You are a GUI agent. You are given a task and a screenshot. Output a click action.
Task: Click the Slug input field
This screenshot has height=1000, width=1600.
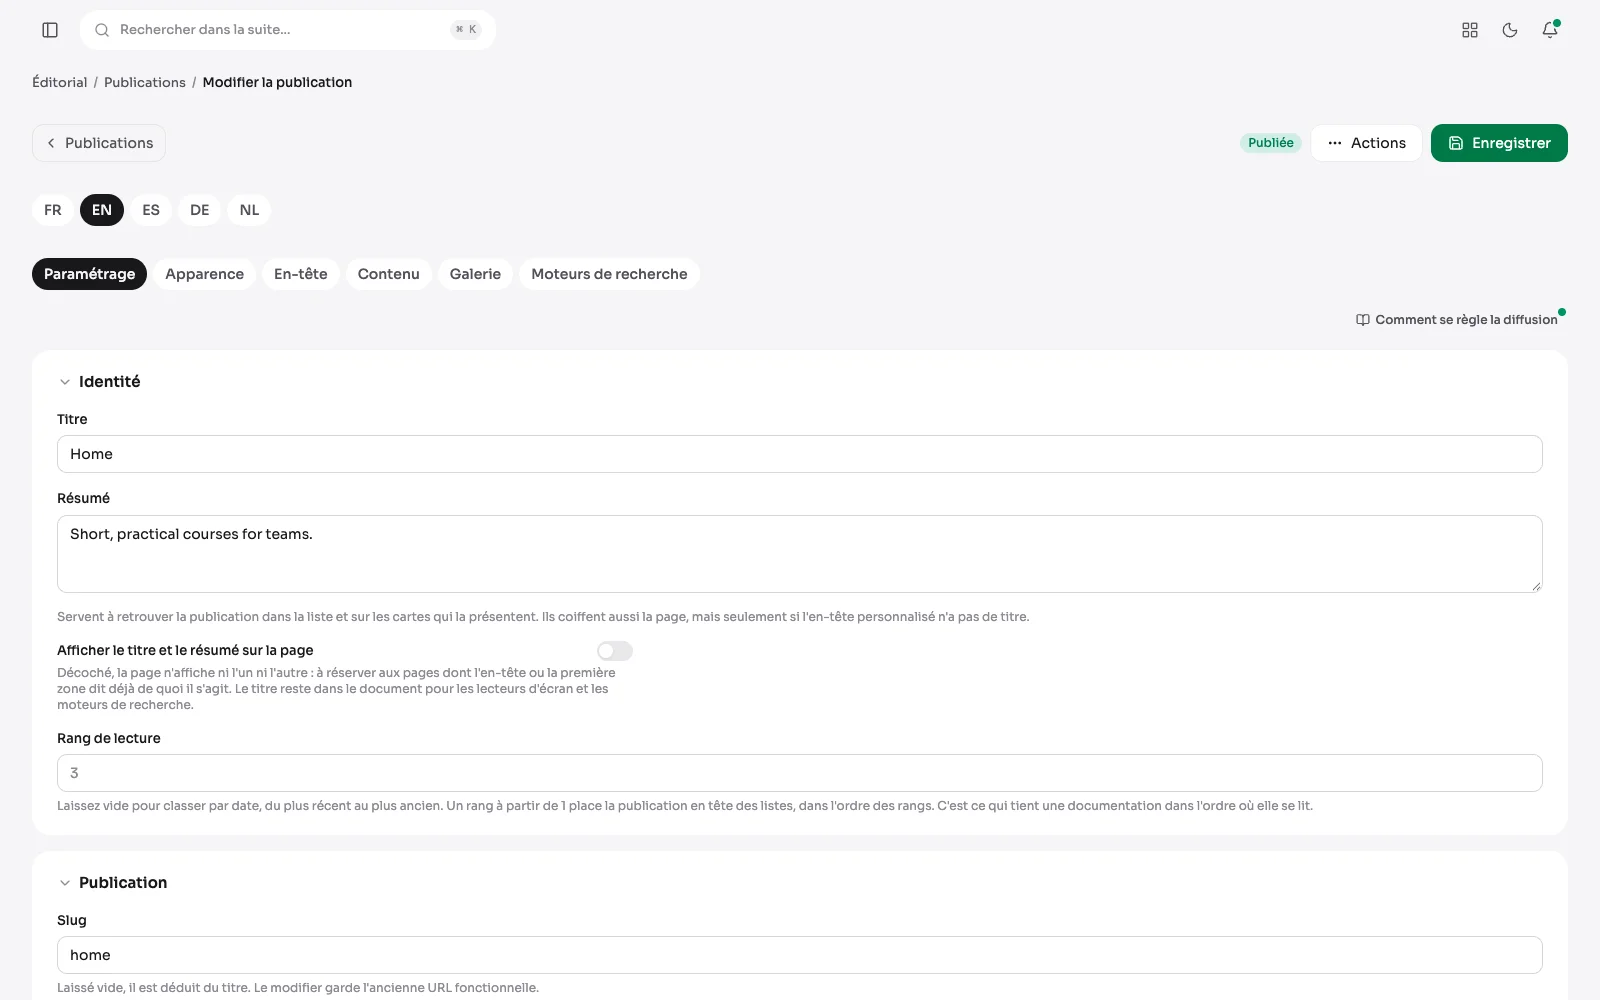pos(800,955)
